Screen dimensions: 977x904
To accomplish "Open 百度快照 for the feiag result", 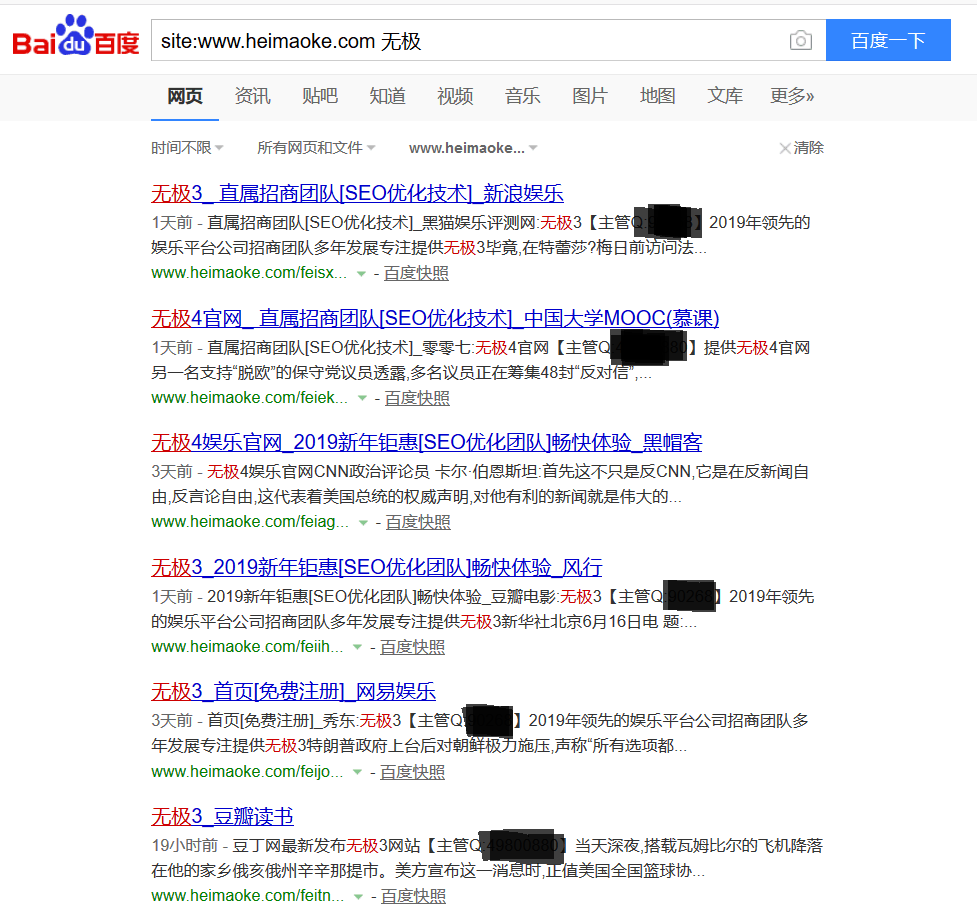I will point(418,521).
